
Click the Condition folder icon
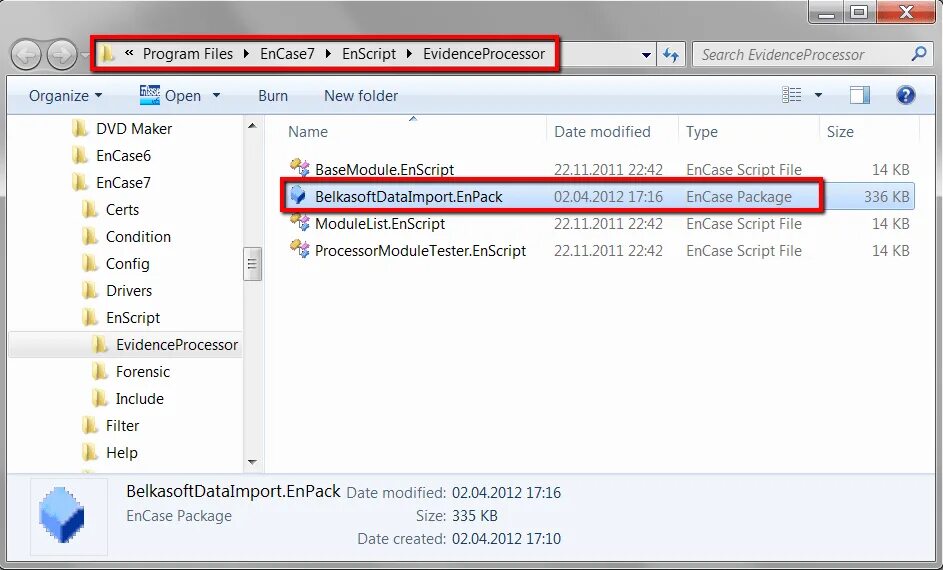point(90,237)
